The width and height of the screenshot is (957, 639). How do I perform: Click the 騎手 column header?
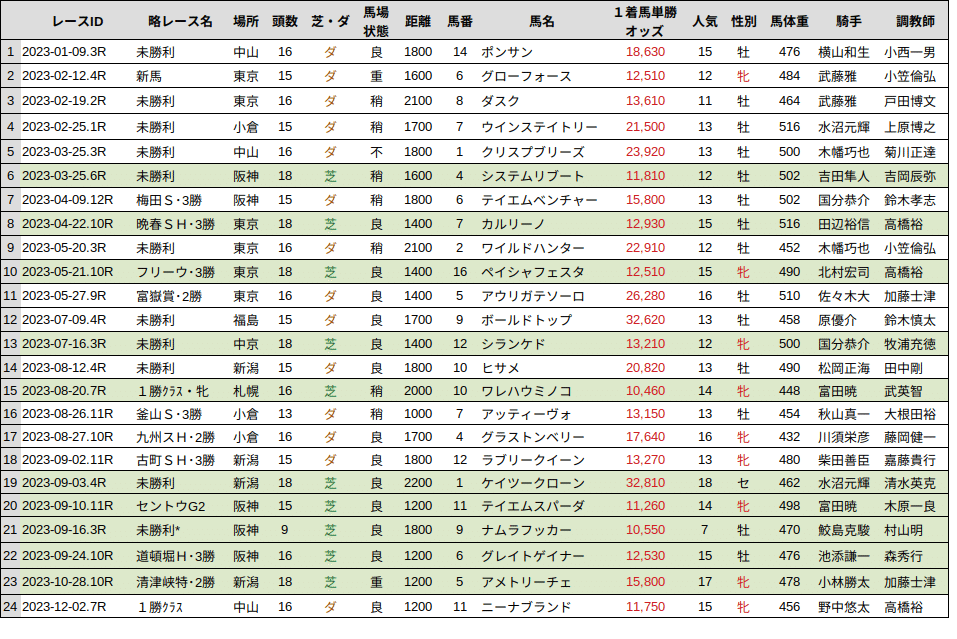point(849,21)
